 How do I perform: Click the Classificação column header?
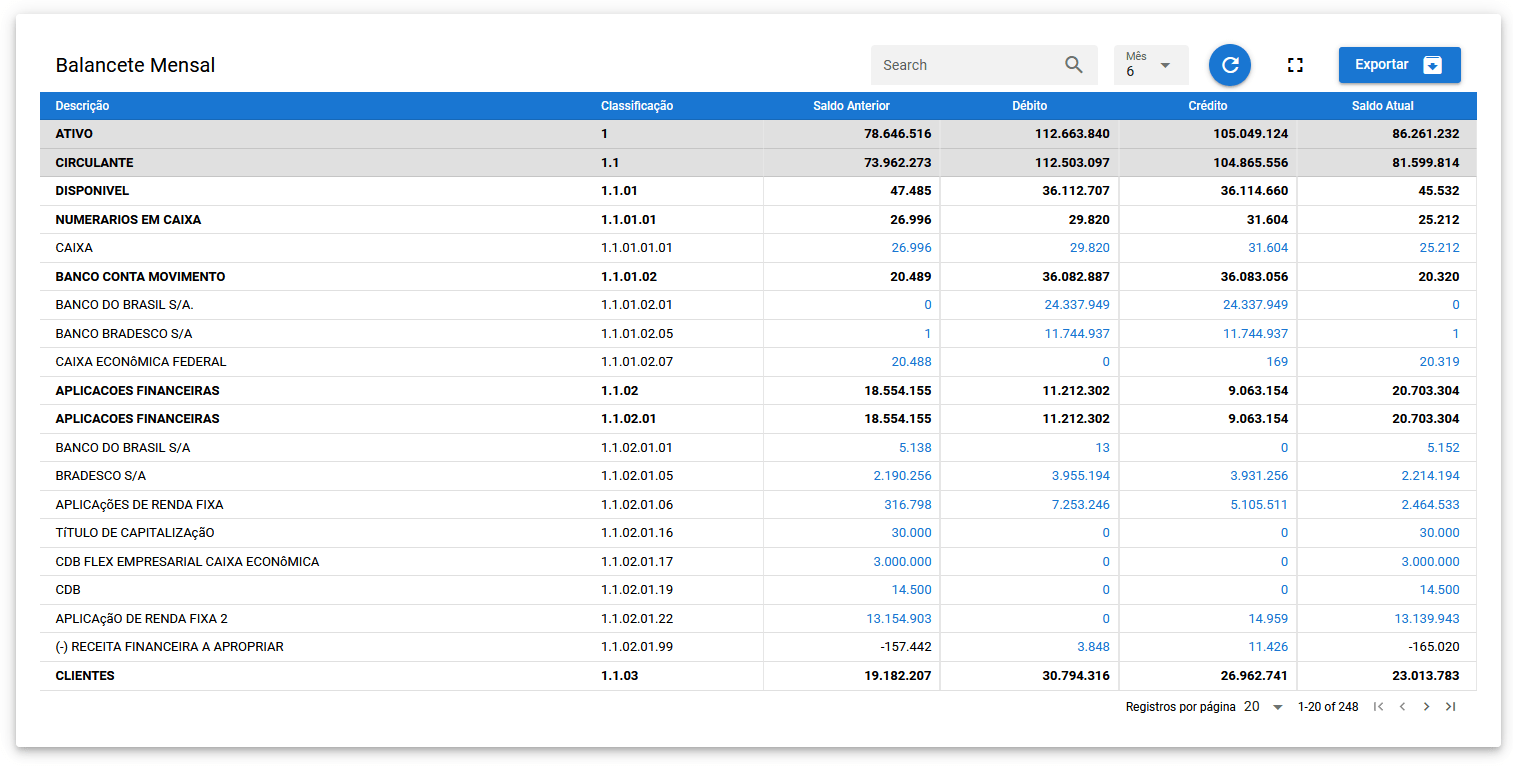point(637,106)
